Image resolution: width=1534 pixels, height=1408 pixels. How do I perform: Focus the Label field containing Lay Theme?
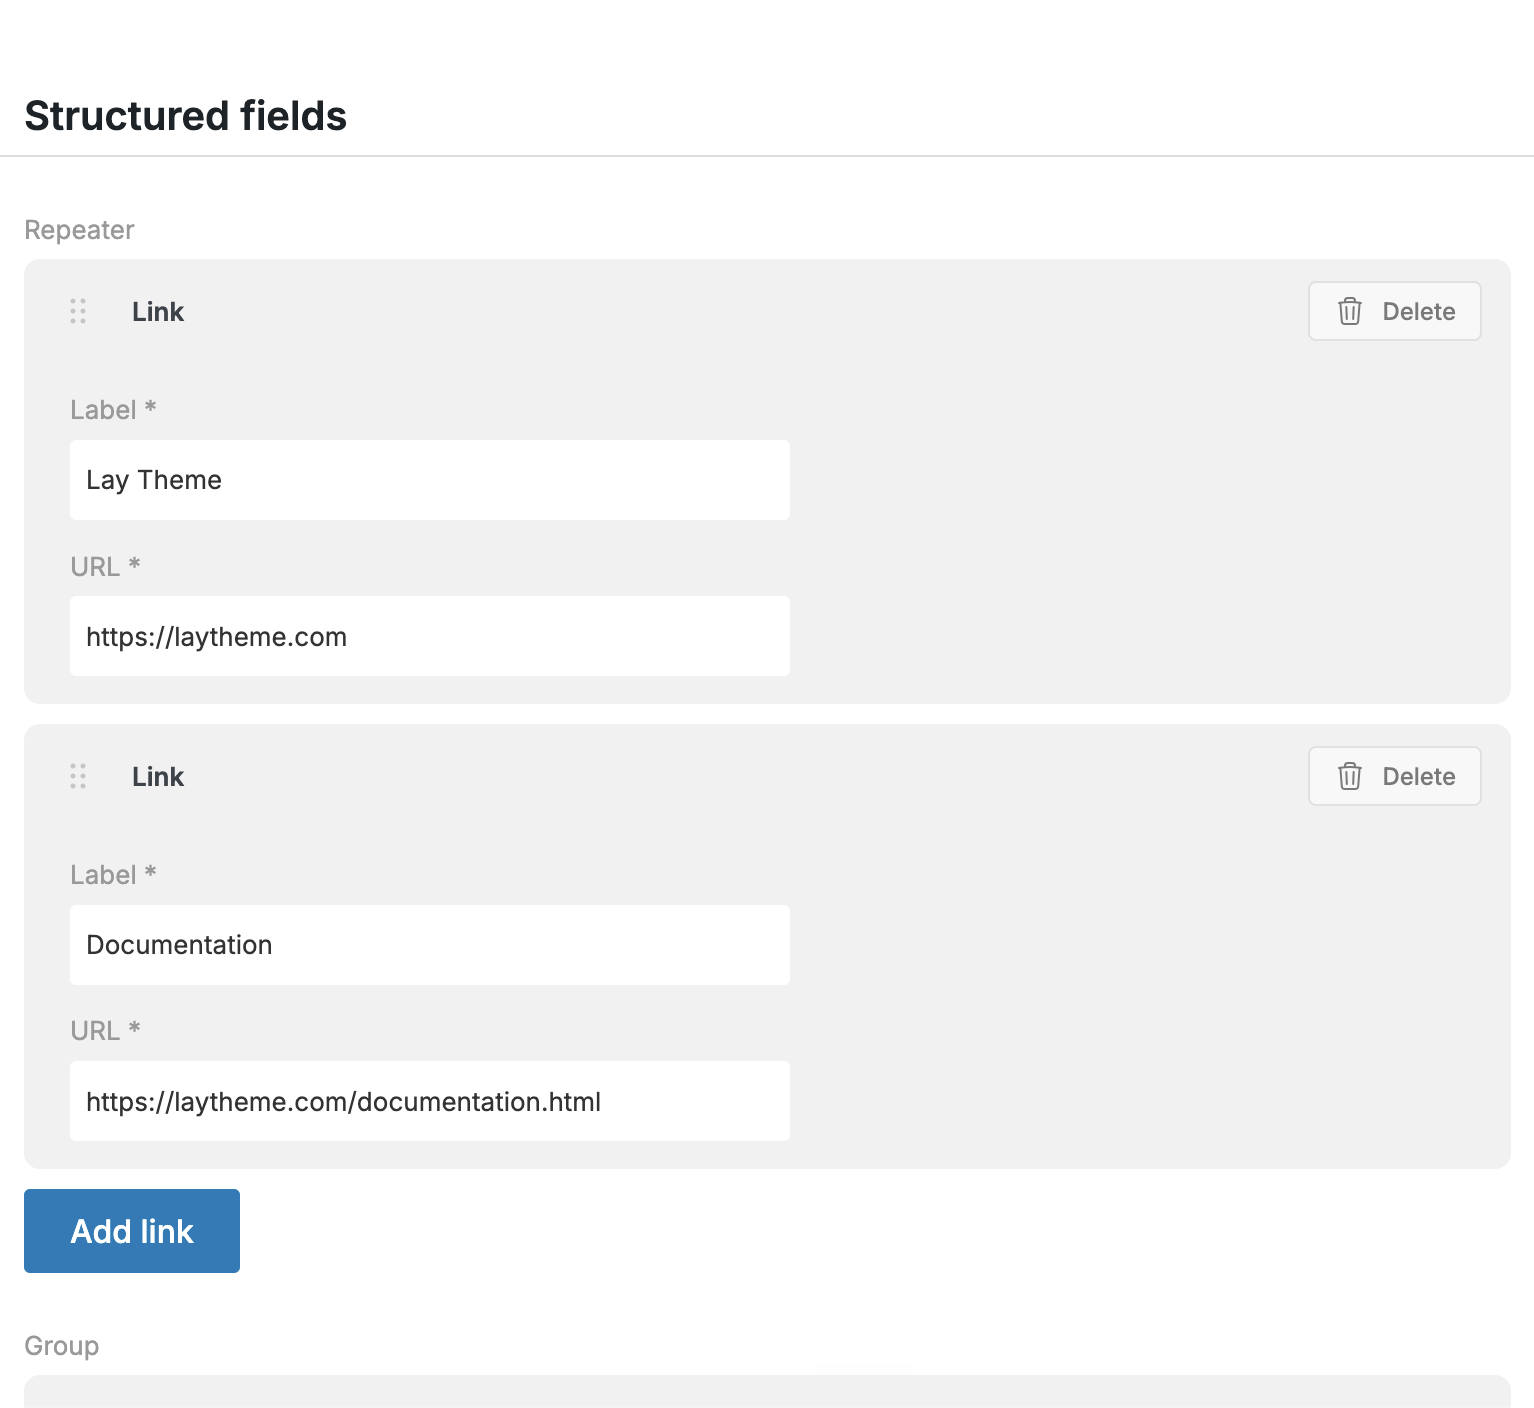[x=430, y=480]
